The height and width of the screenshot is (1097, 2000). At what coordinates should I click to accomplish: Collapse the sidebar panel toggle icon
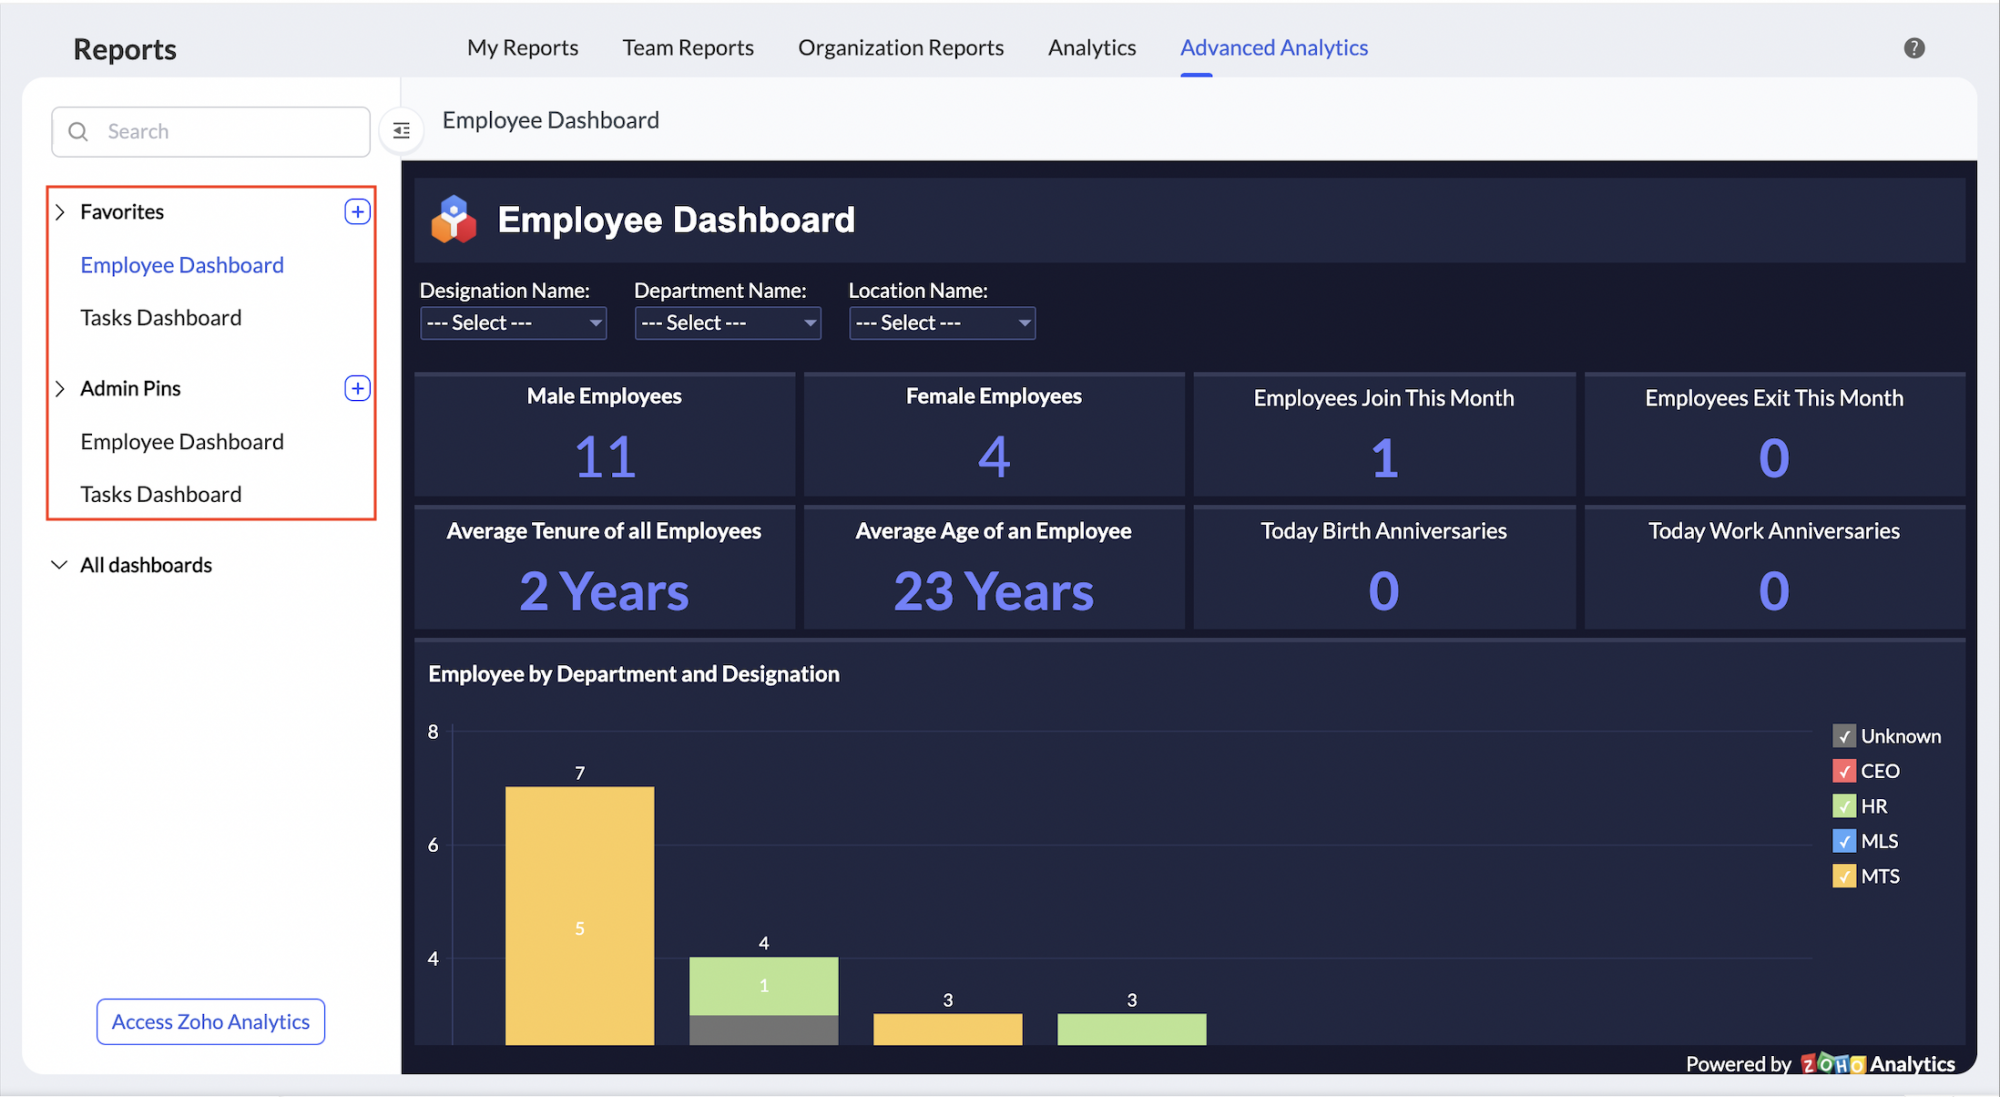[401, 131]
